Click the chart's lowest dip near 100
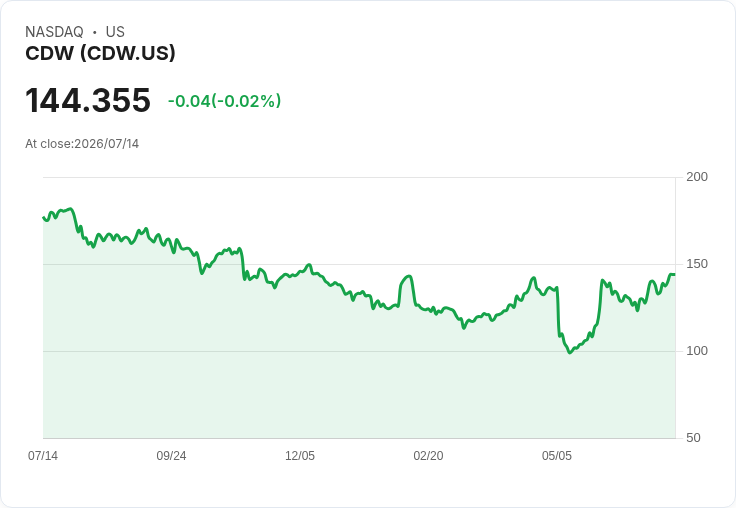This screenshot has height=508, width=736. click(570, 352)
